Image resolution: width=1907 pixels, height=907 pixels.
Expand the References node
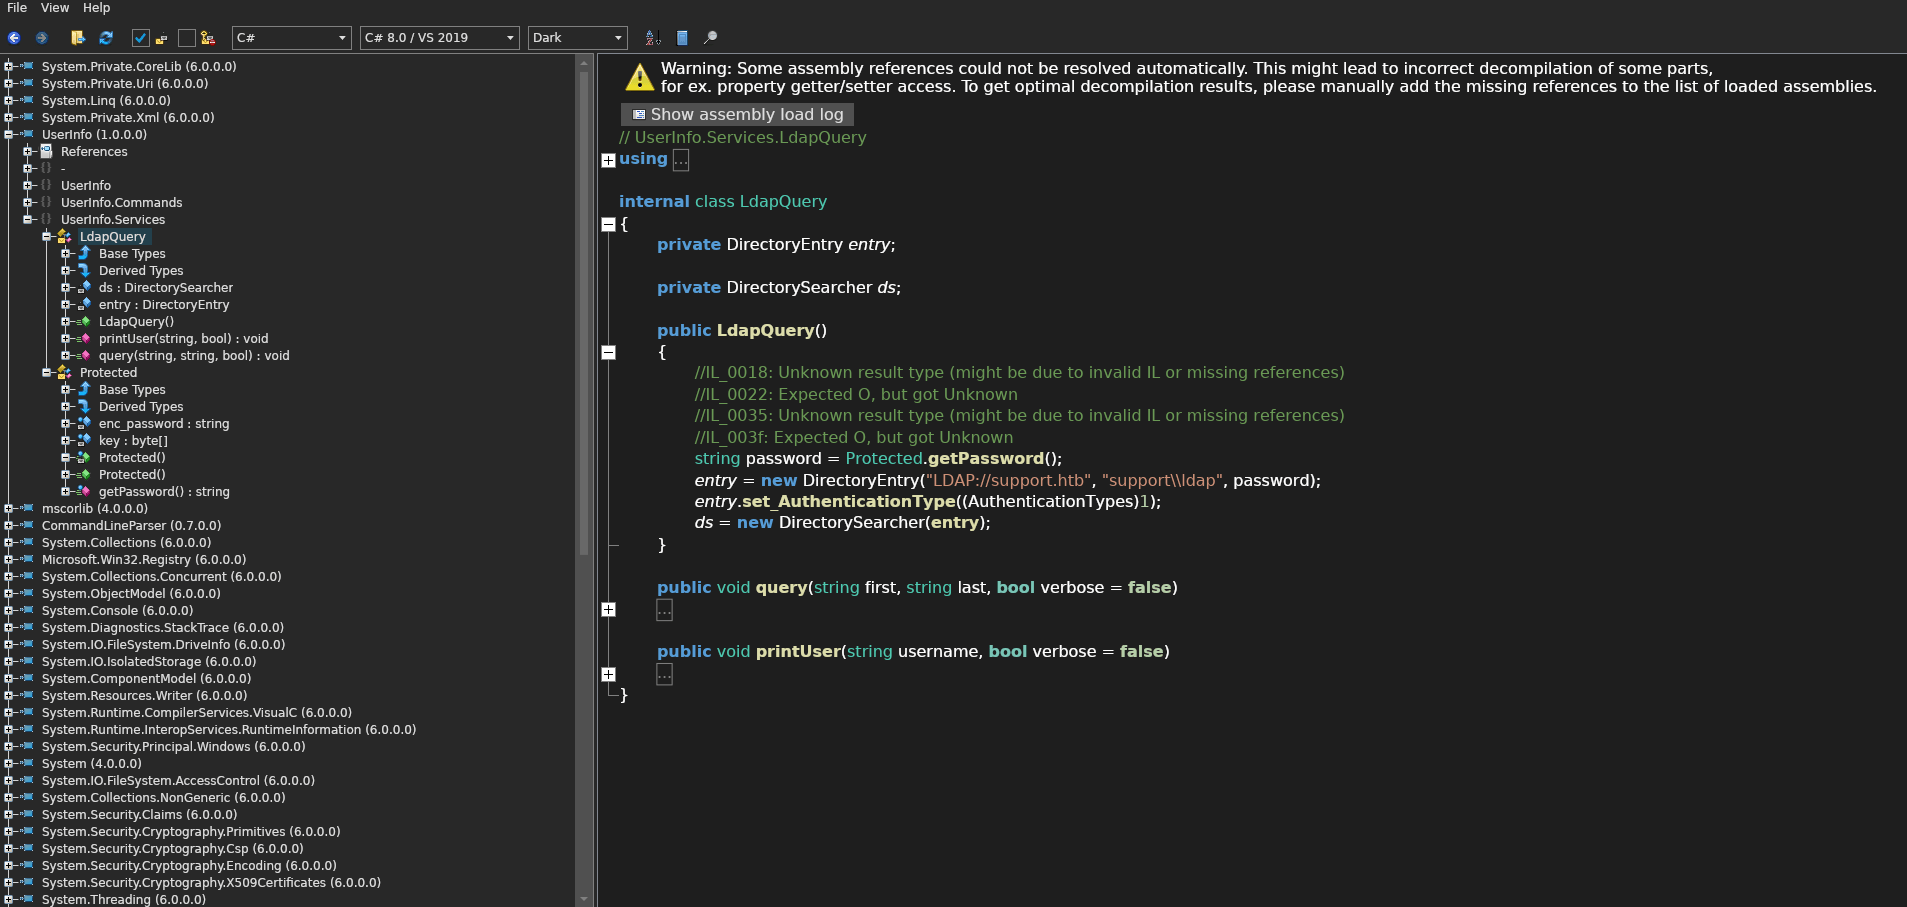[x=28, y=151]
